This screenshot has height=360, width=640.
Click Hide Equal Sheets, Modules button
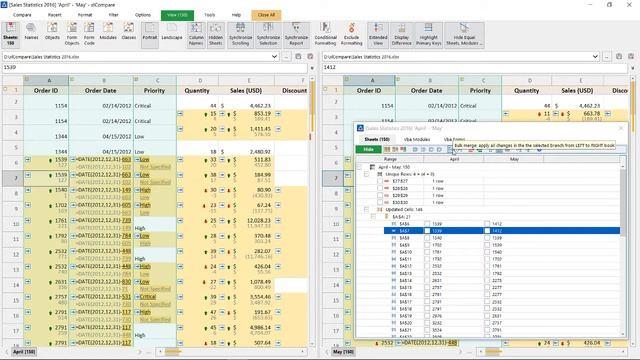click(x=464, y=35)
